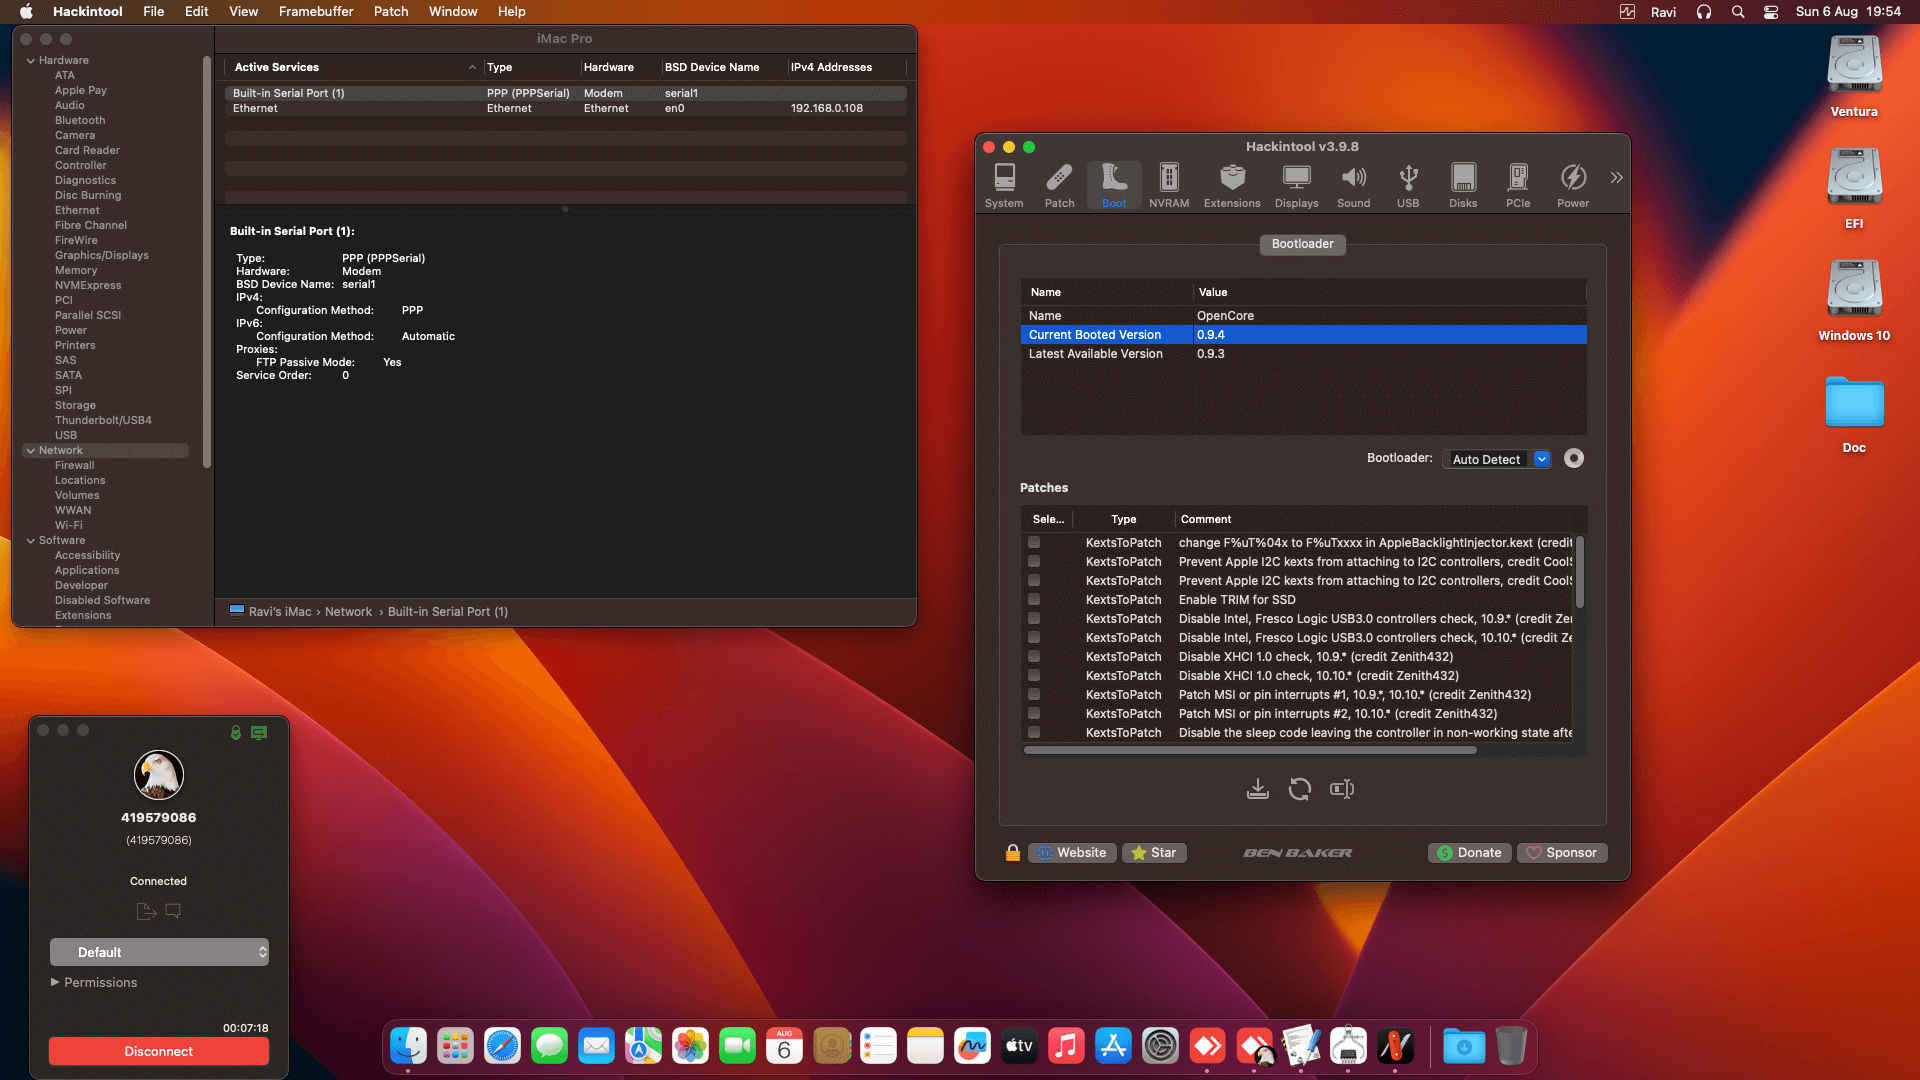Viewport: 1920px width, 1080px height.
Task: Click the lock icon in Hackintool
Action: coord(1013,853)
